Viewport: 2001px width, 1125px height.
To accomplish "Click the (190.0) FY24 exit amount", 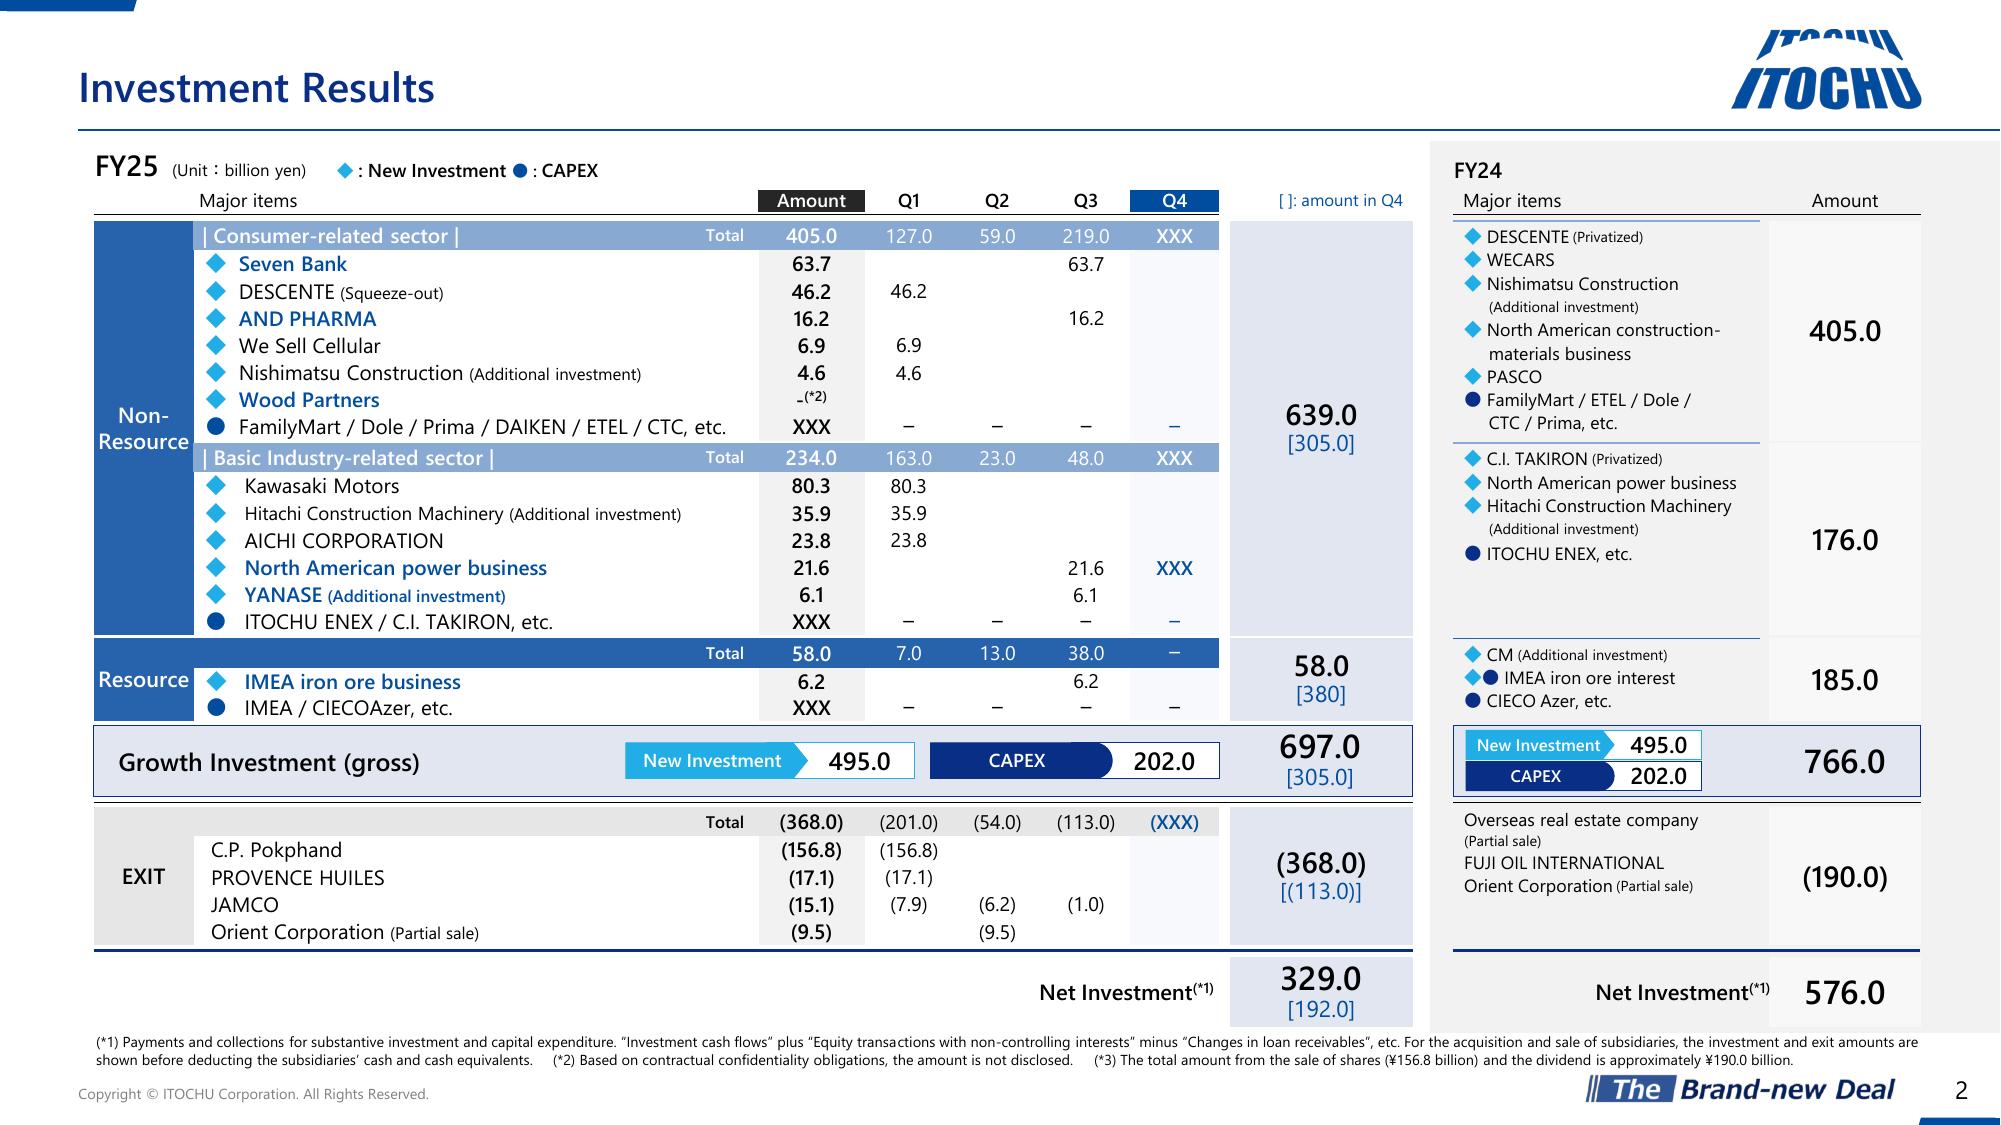I will 1845,878.
